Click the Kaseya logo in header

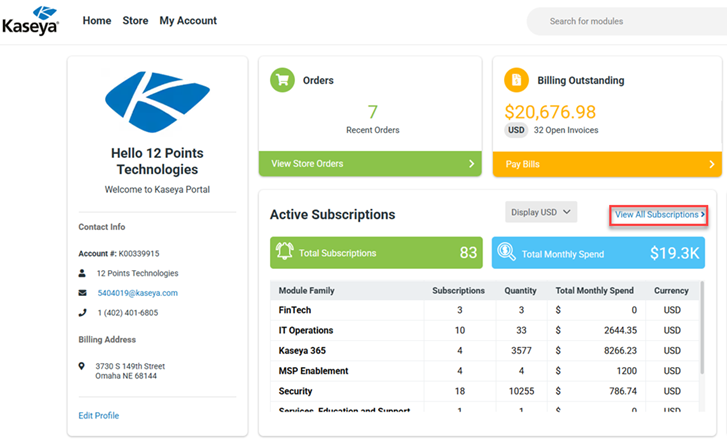tap(30, 21)
